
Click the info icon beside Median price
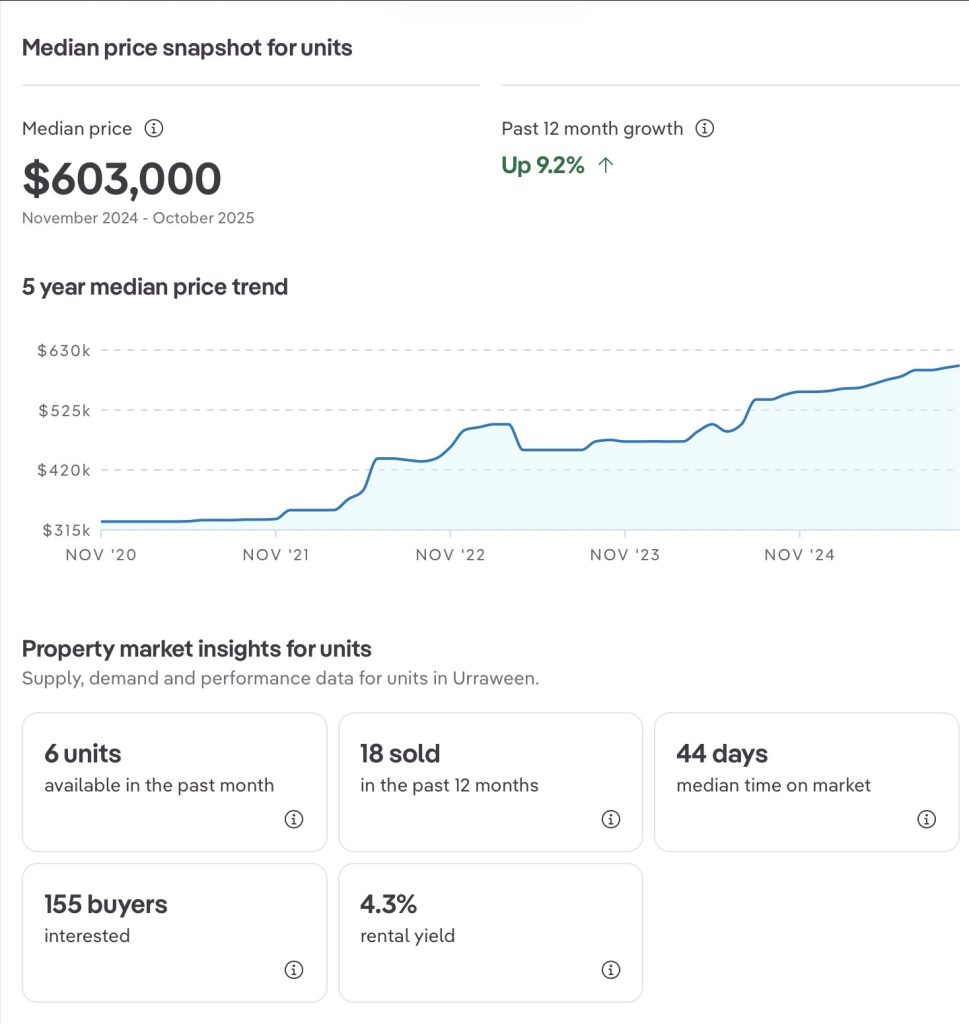[x=154, y=129]
